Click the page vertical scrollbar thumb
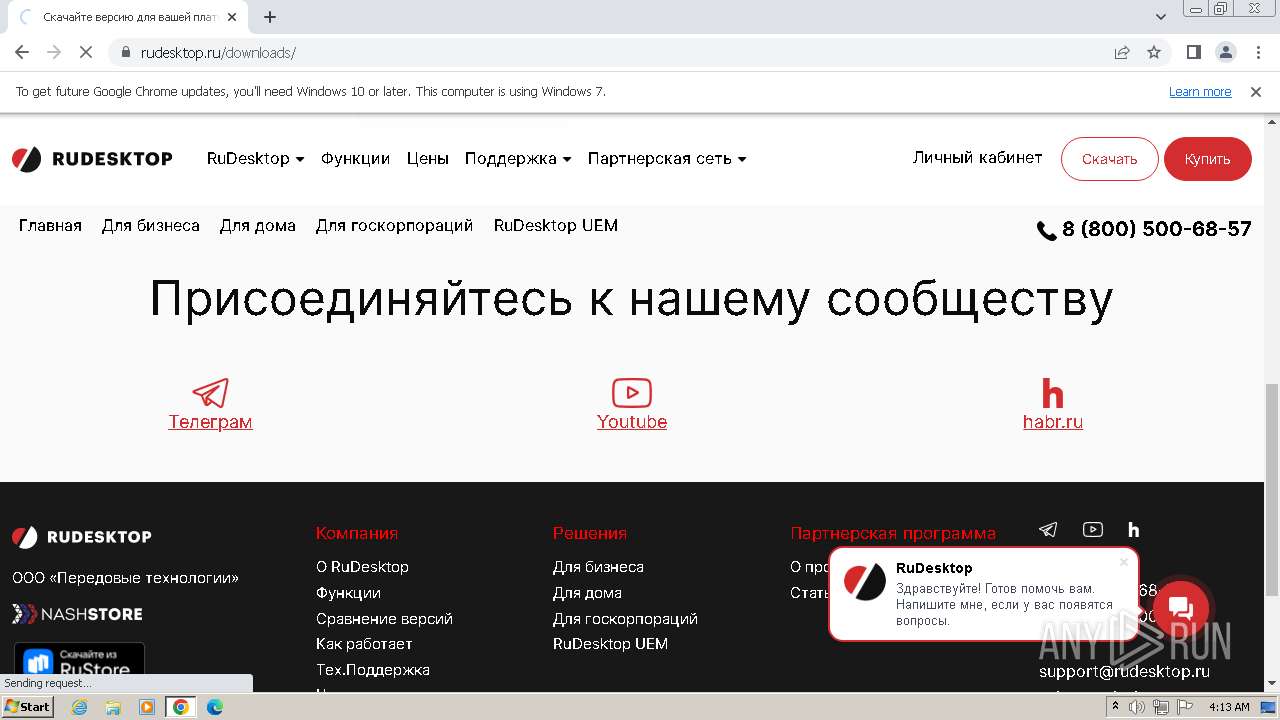1280x720 pixels. click(1272, 489)
